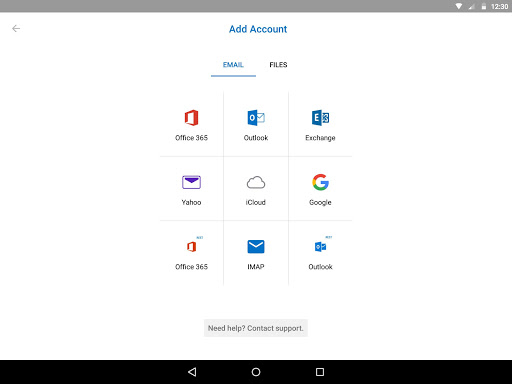Go back using the top-left arrow

point(16,29)
